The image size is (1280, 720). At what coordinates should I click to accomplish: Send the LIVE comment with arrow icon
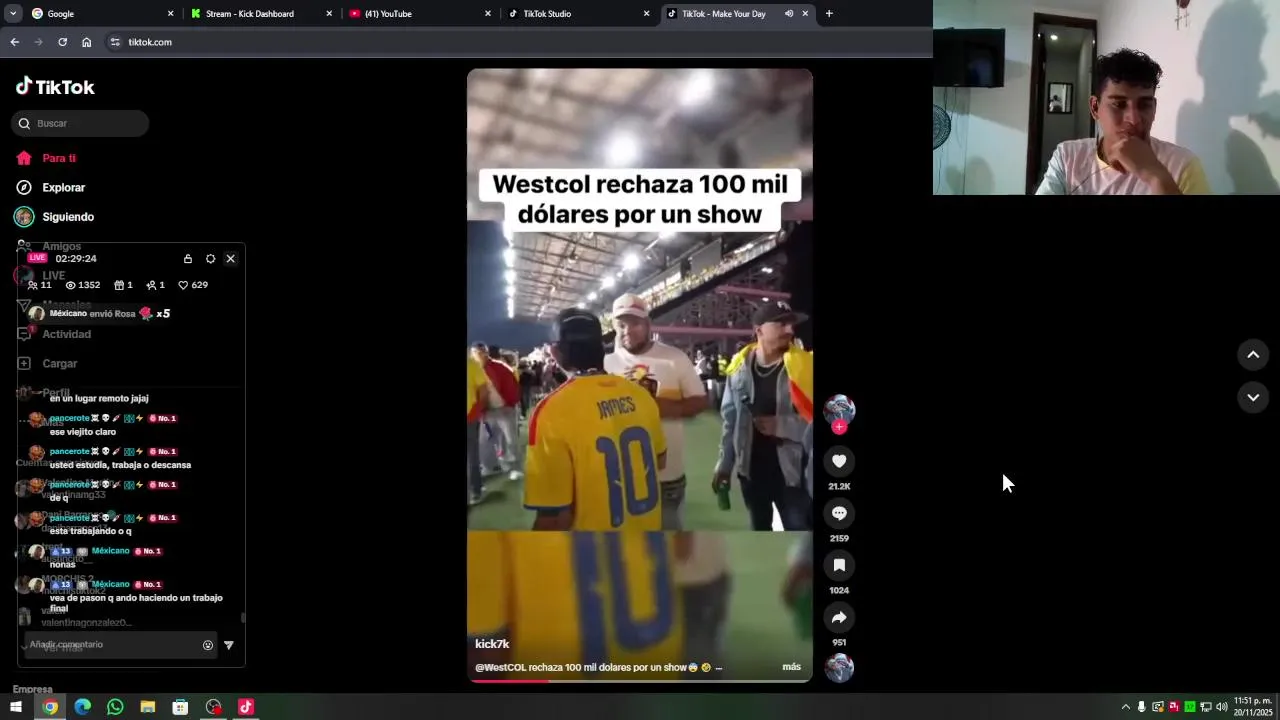click(x=229, y=645)
